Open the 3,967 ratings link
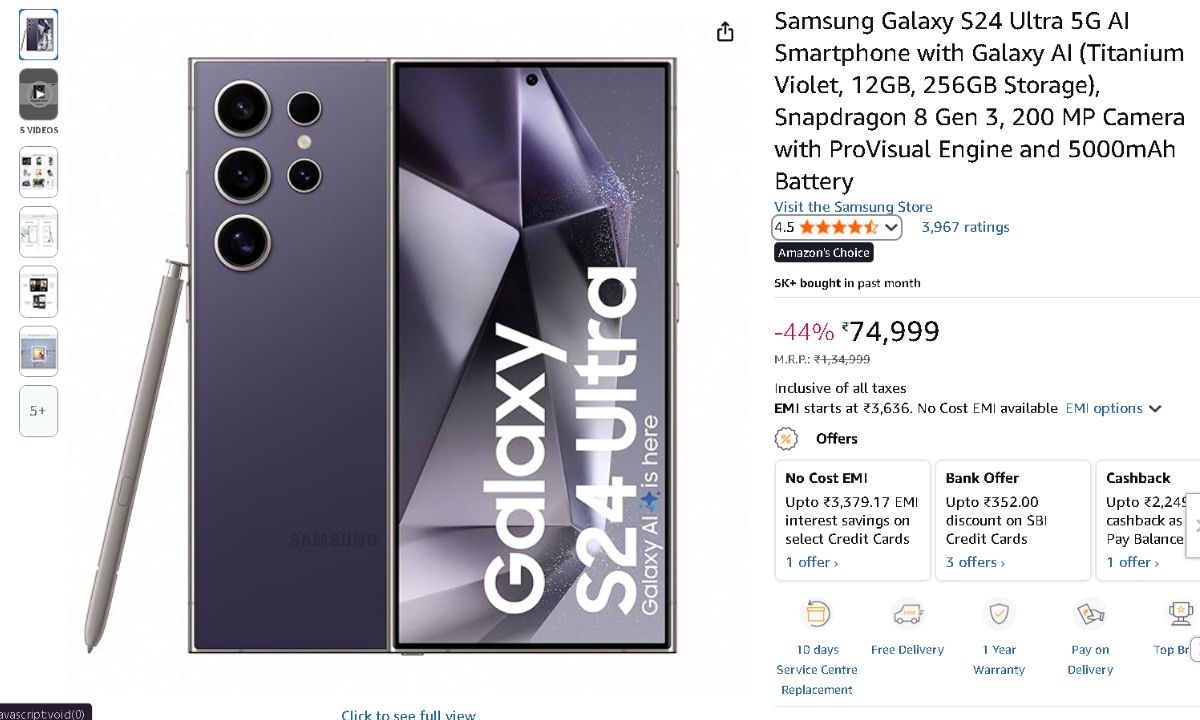This screenshot has width=1200, height=720. pyautogui.click(x=965, y=228)
